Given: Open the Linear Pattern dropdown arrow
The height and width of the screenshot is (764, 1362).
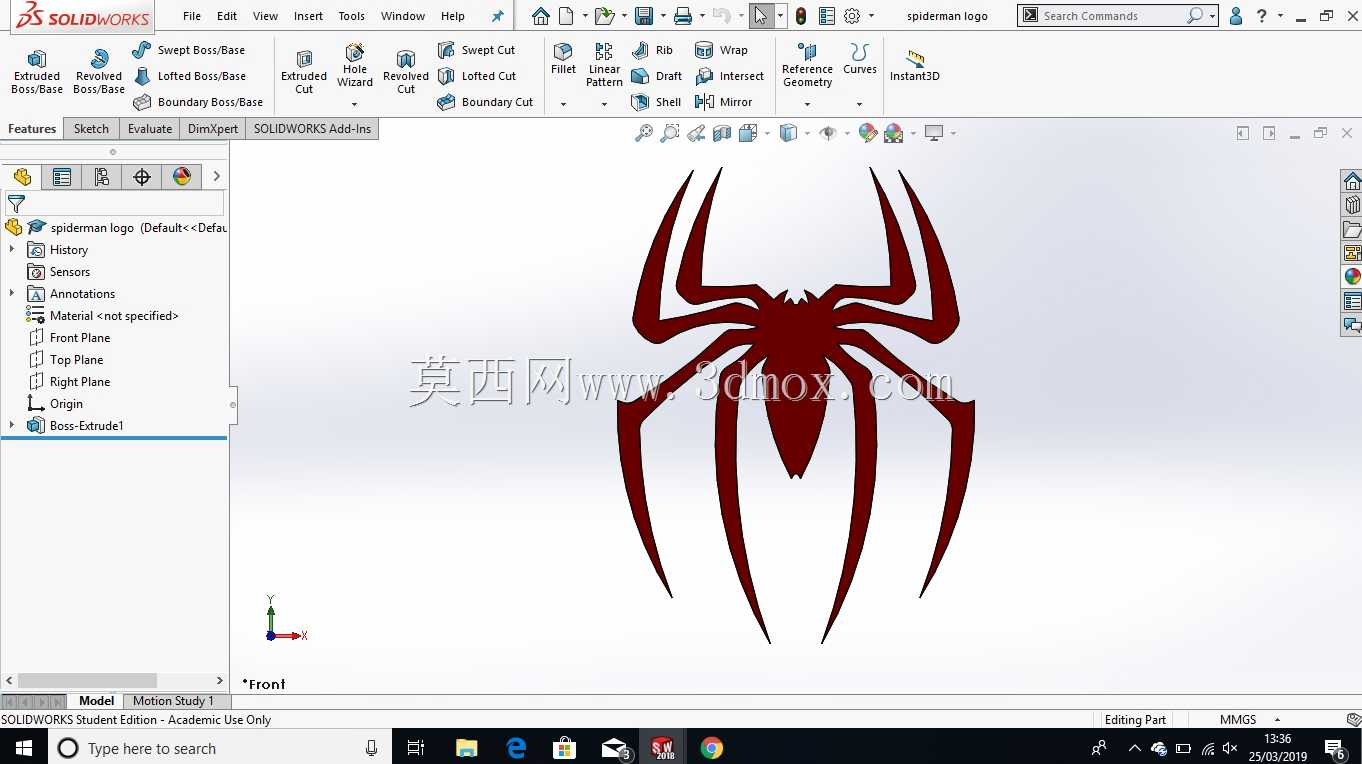Looking at the screenshot, I should (604, 104).
